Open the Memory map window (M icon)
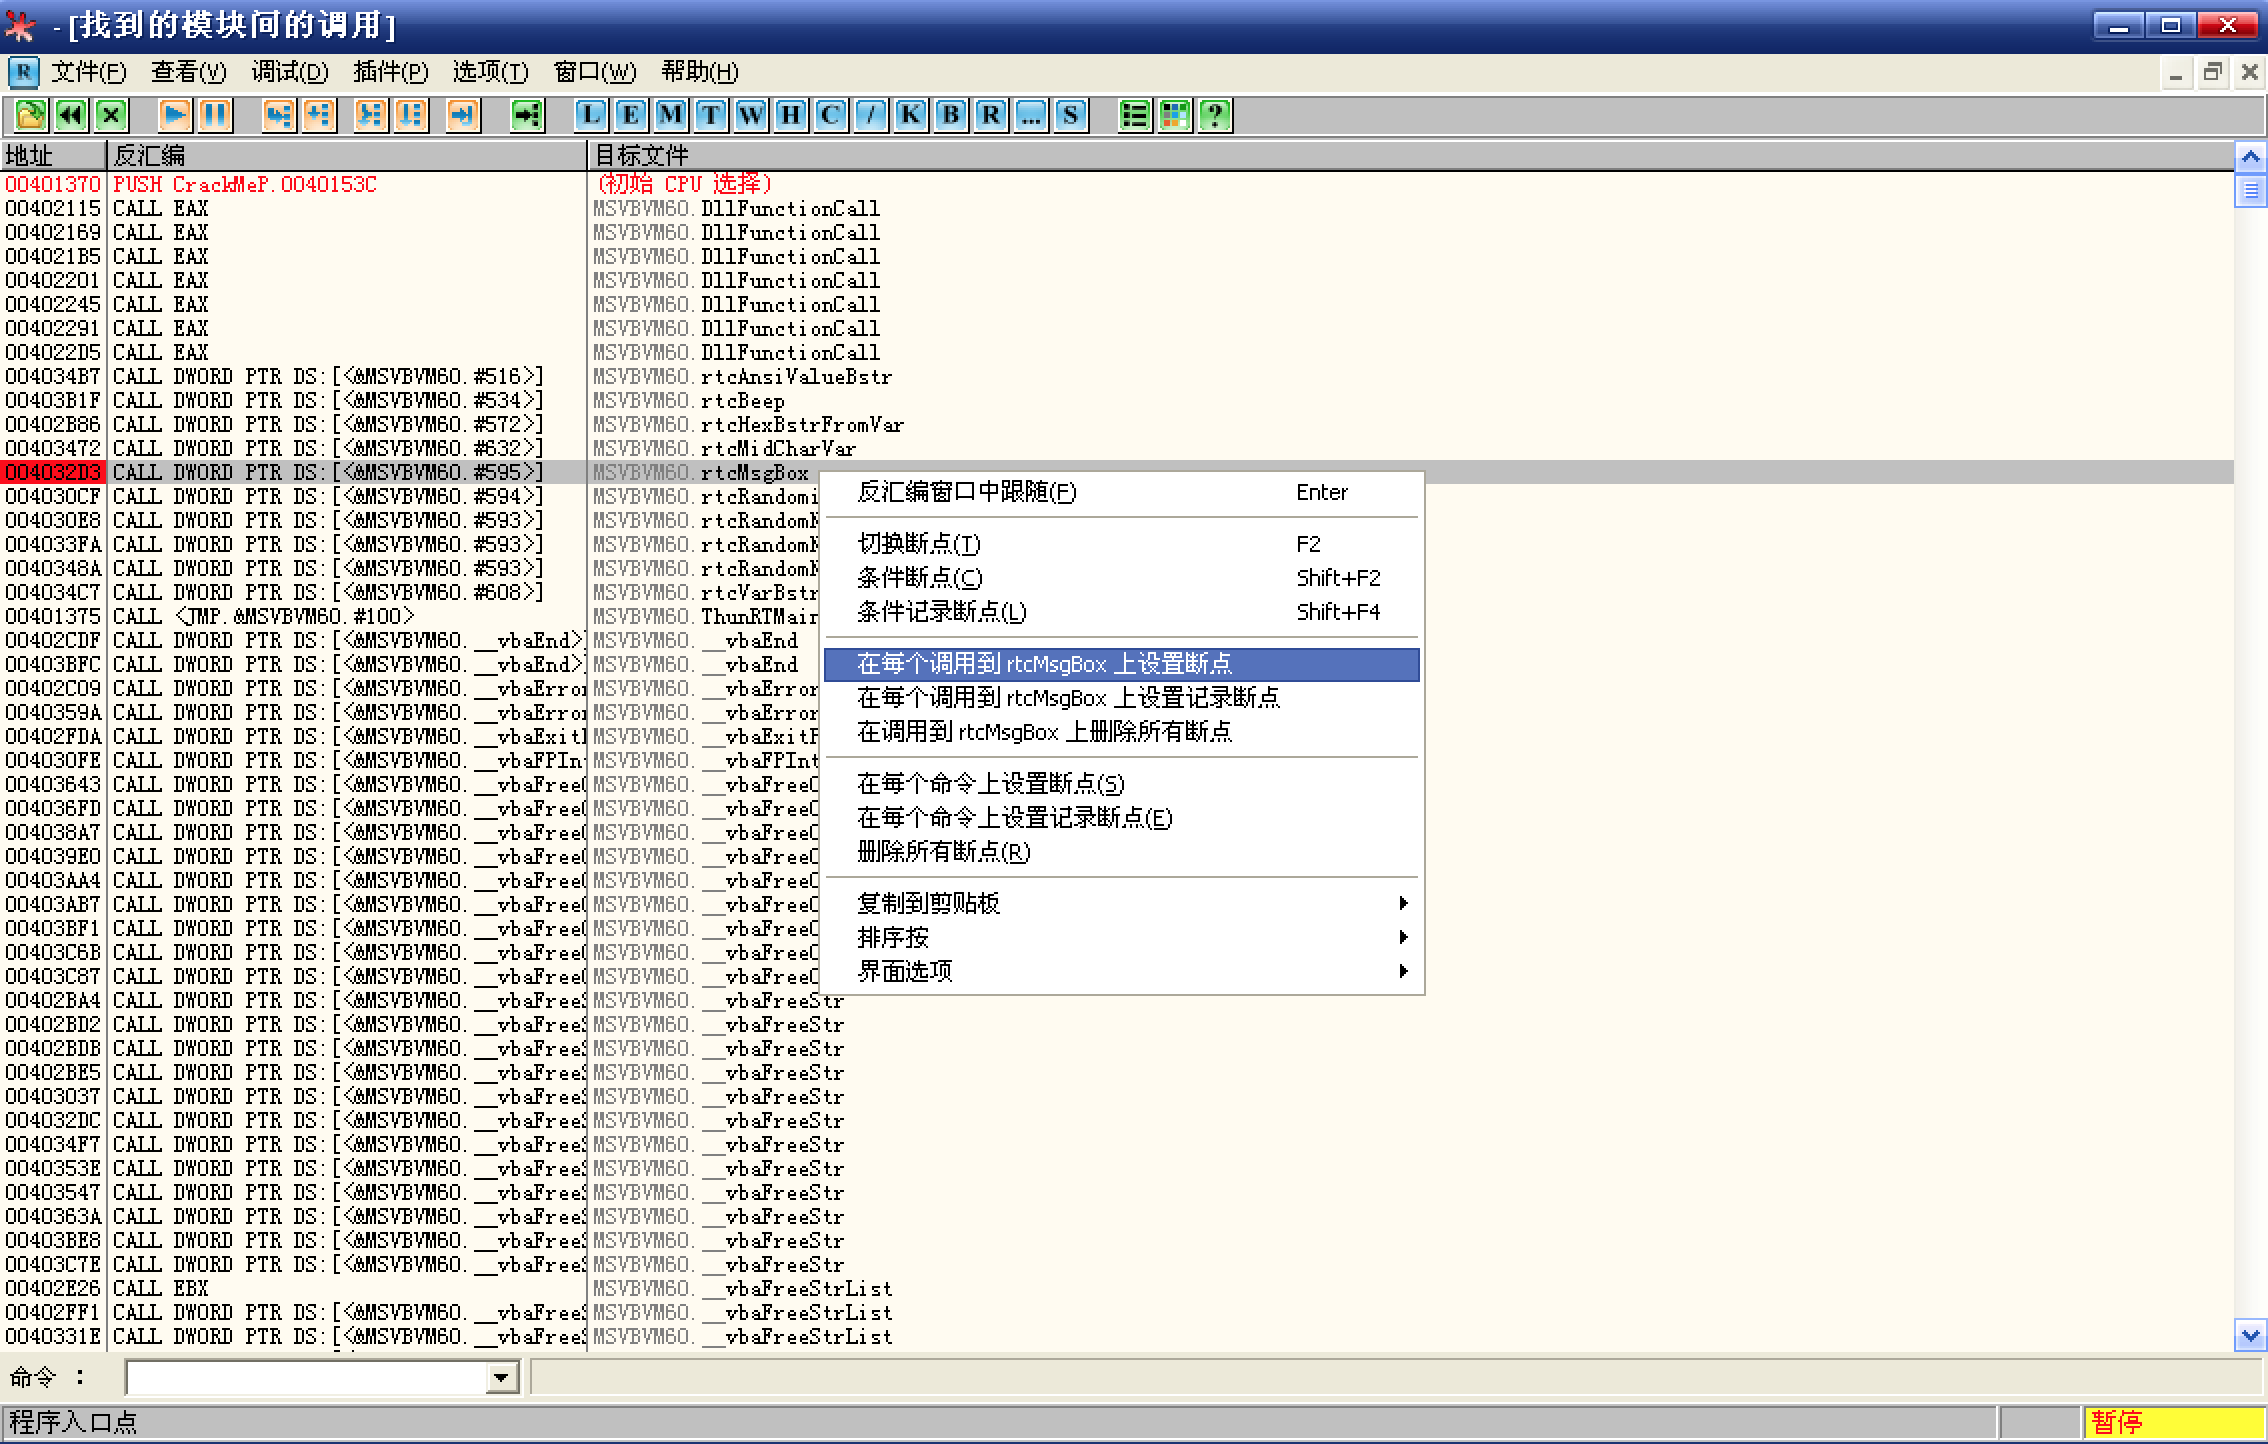The height and width of the screenshot is (1444, 2268). coord(671,115)
